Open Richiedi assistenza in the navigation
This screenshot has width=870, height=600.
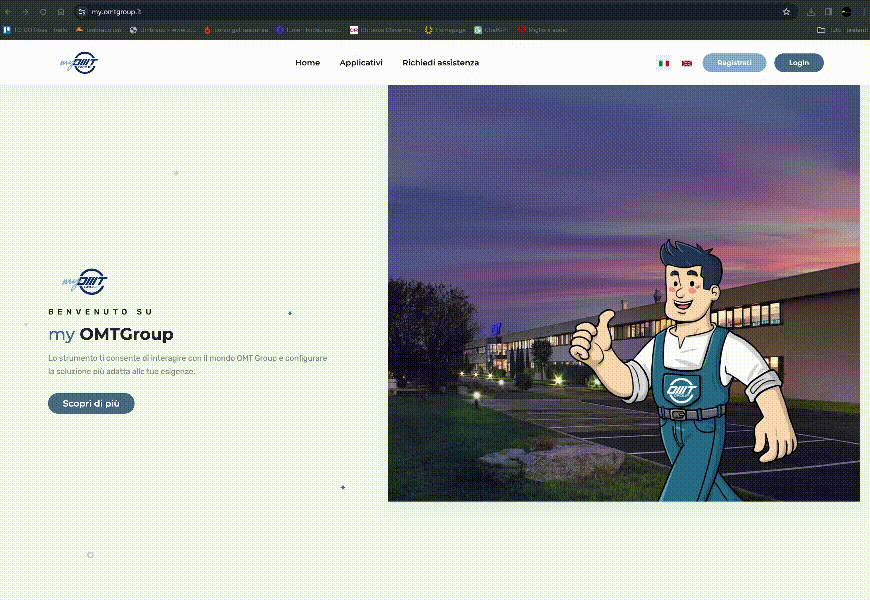[x=441, y=63]
